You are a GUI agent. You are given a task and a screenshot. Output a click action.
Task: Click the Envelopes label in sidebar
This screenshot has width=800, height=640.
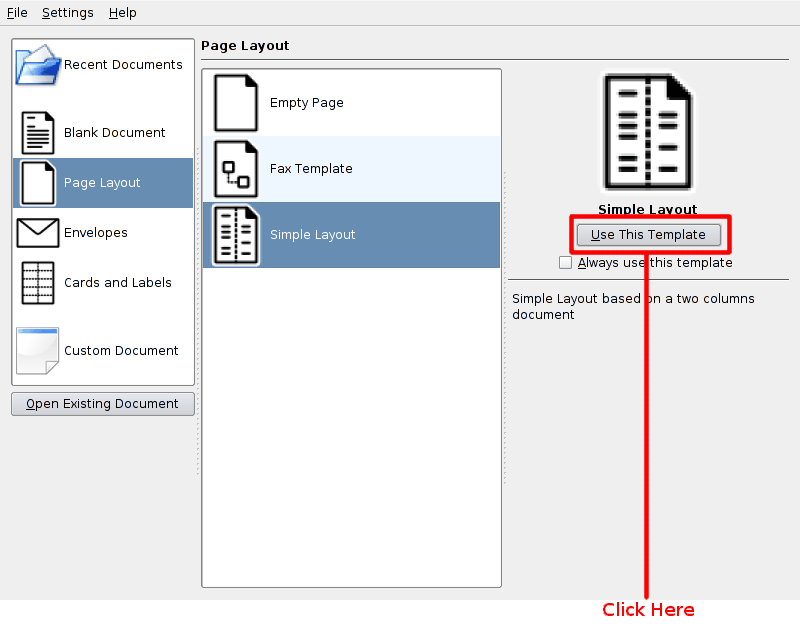(96, 233)
